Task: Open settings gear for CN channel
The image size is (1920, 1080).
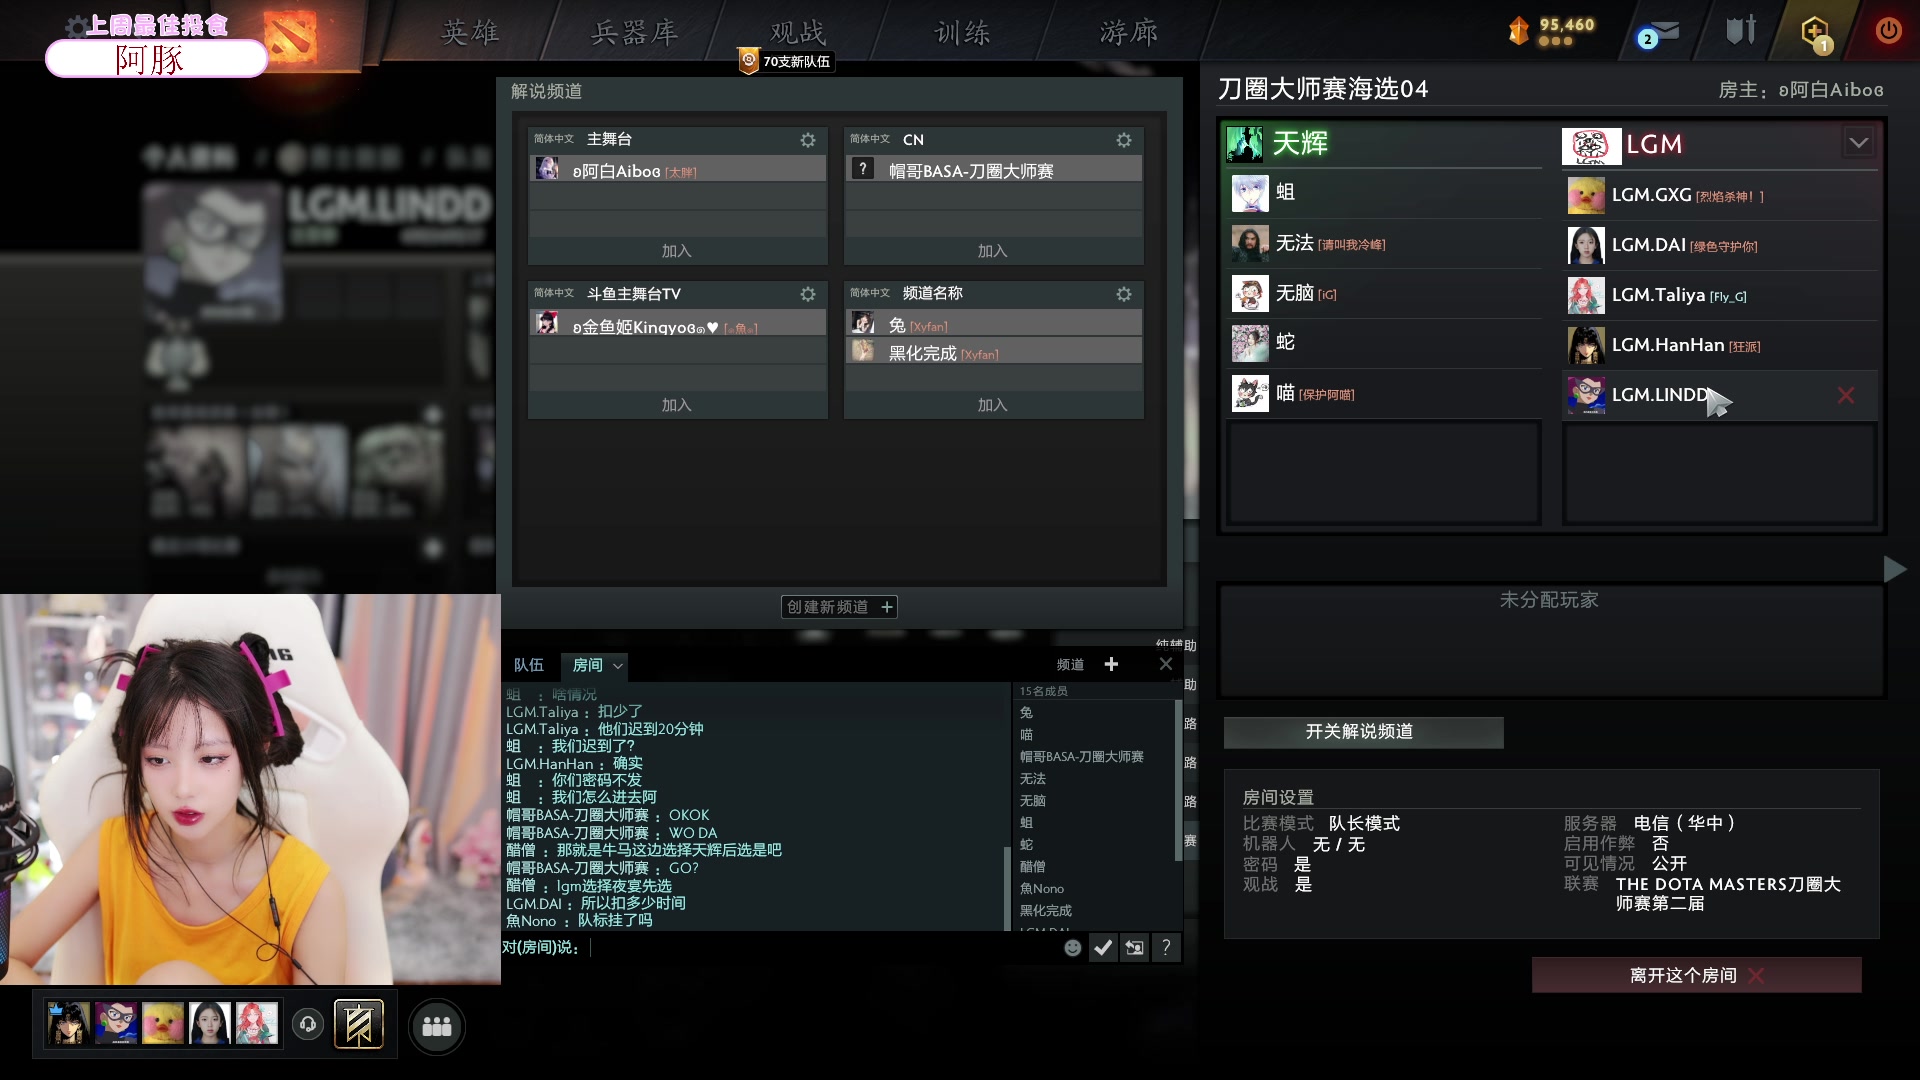Action: coord(1124,140)
